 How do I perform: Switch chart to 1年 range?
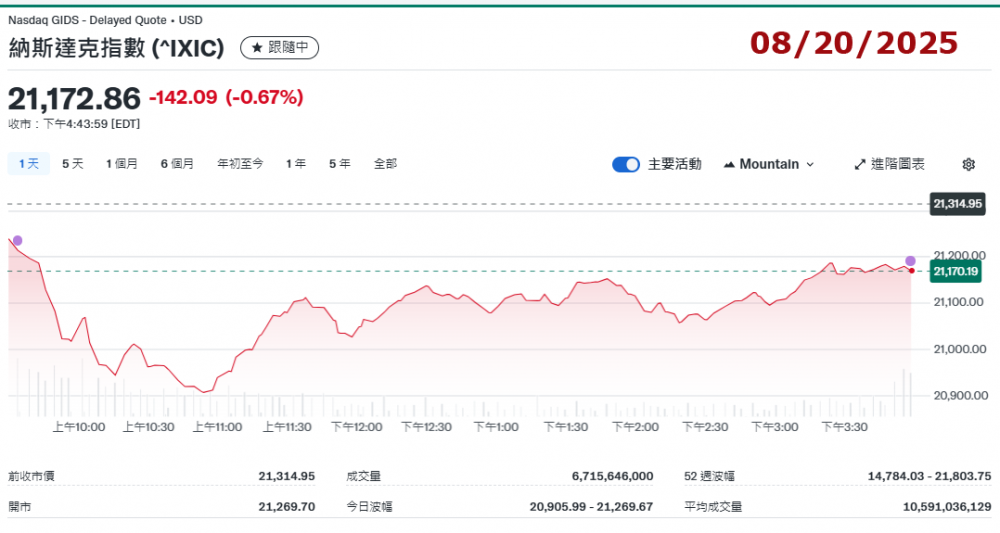tap(295, 164)
